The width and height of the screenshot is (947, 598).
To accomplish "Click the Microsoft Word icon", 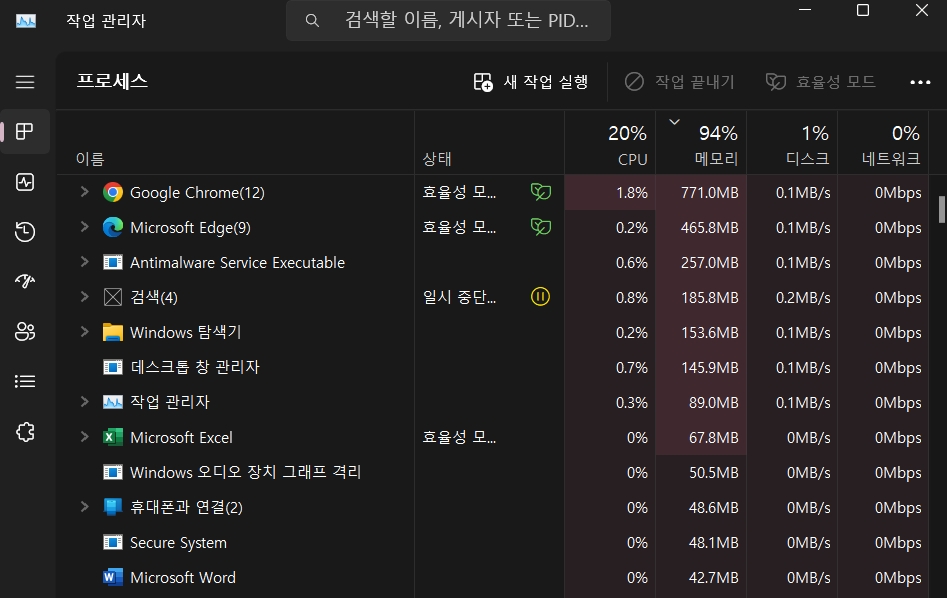I will pyautogui.click(x=112, y=577).
